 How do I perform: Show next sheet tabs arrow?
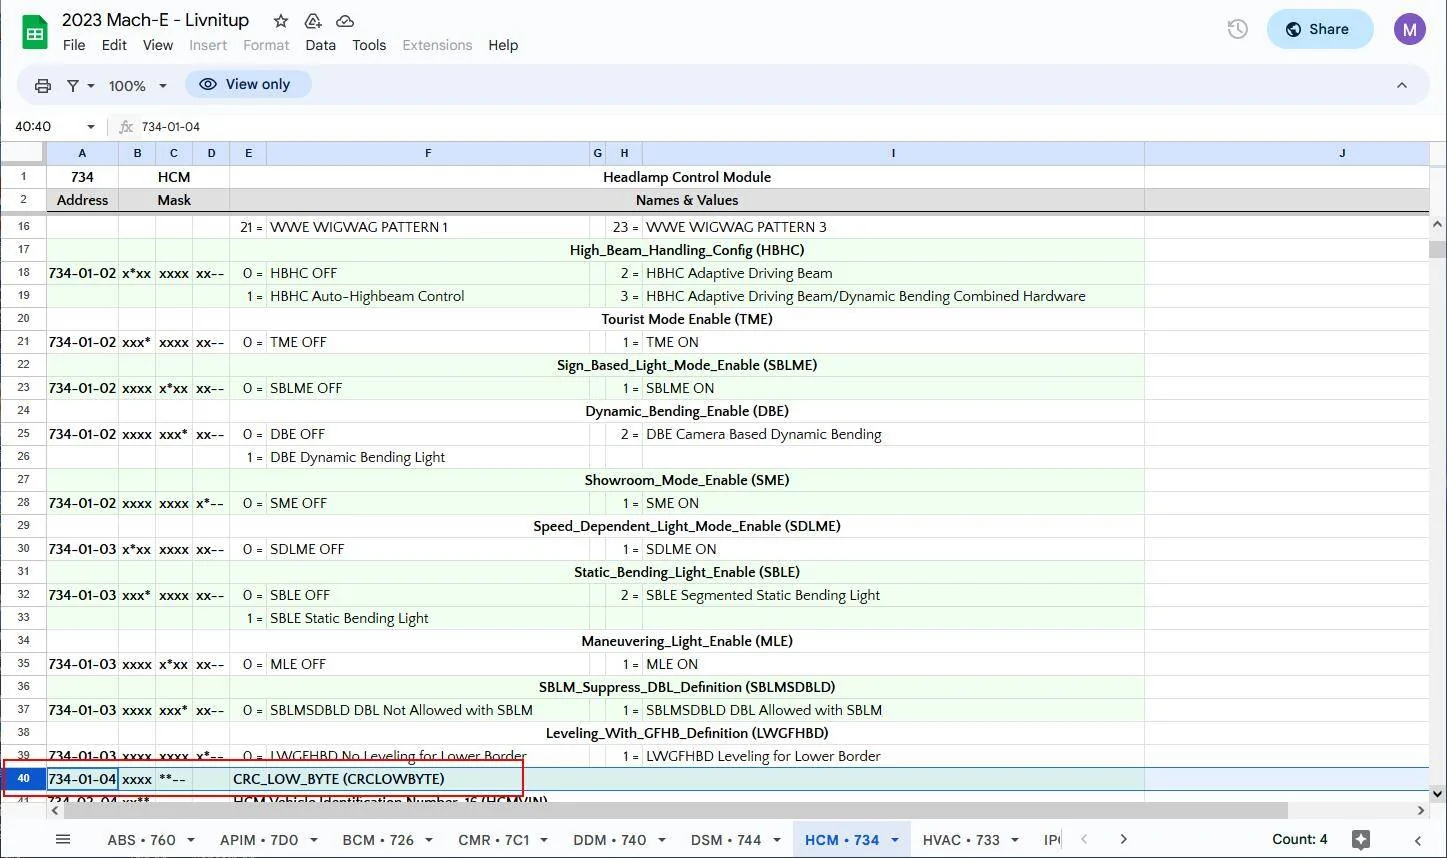pyautogui.click(x=1123, y=839)
